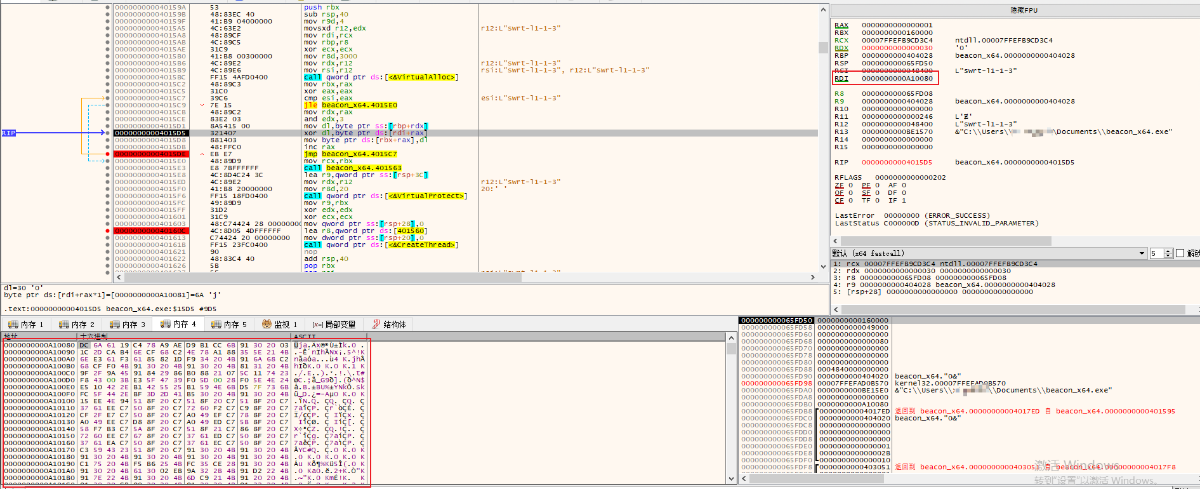Select the RCX register value

click(x=896, y=39)
